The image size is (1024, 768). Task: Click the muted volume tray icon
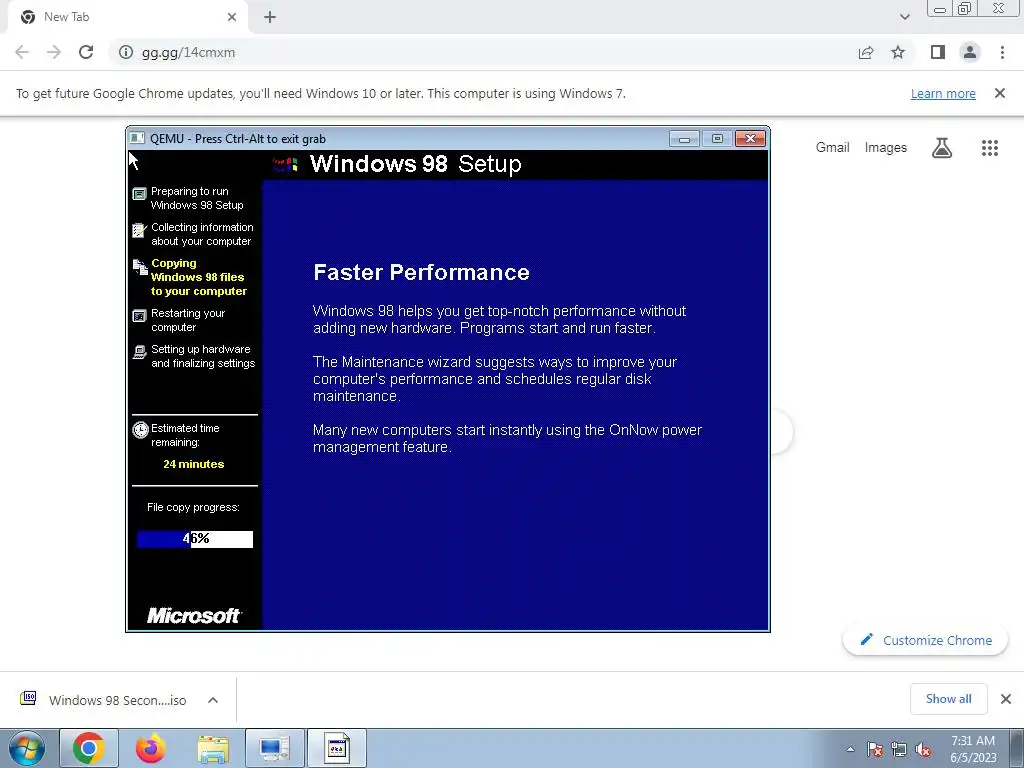pos(923,749)
